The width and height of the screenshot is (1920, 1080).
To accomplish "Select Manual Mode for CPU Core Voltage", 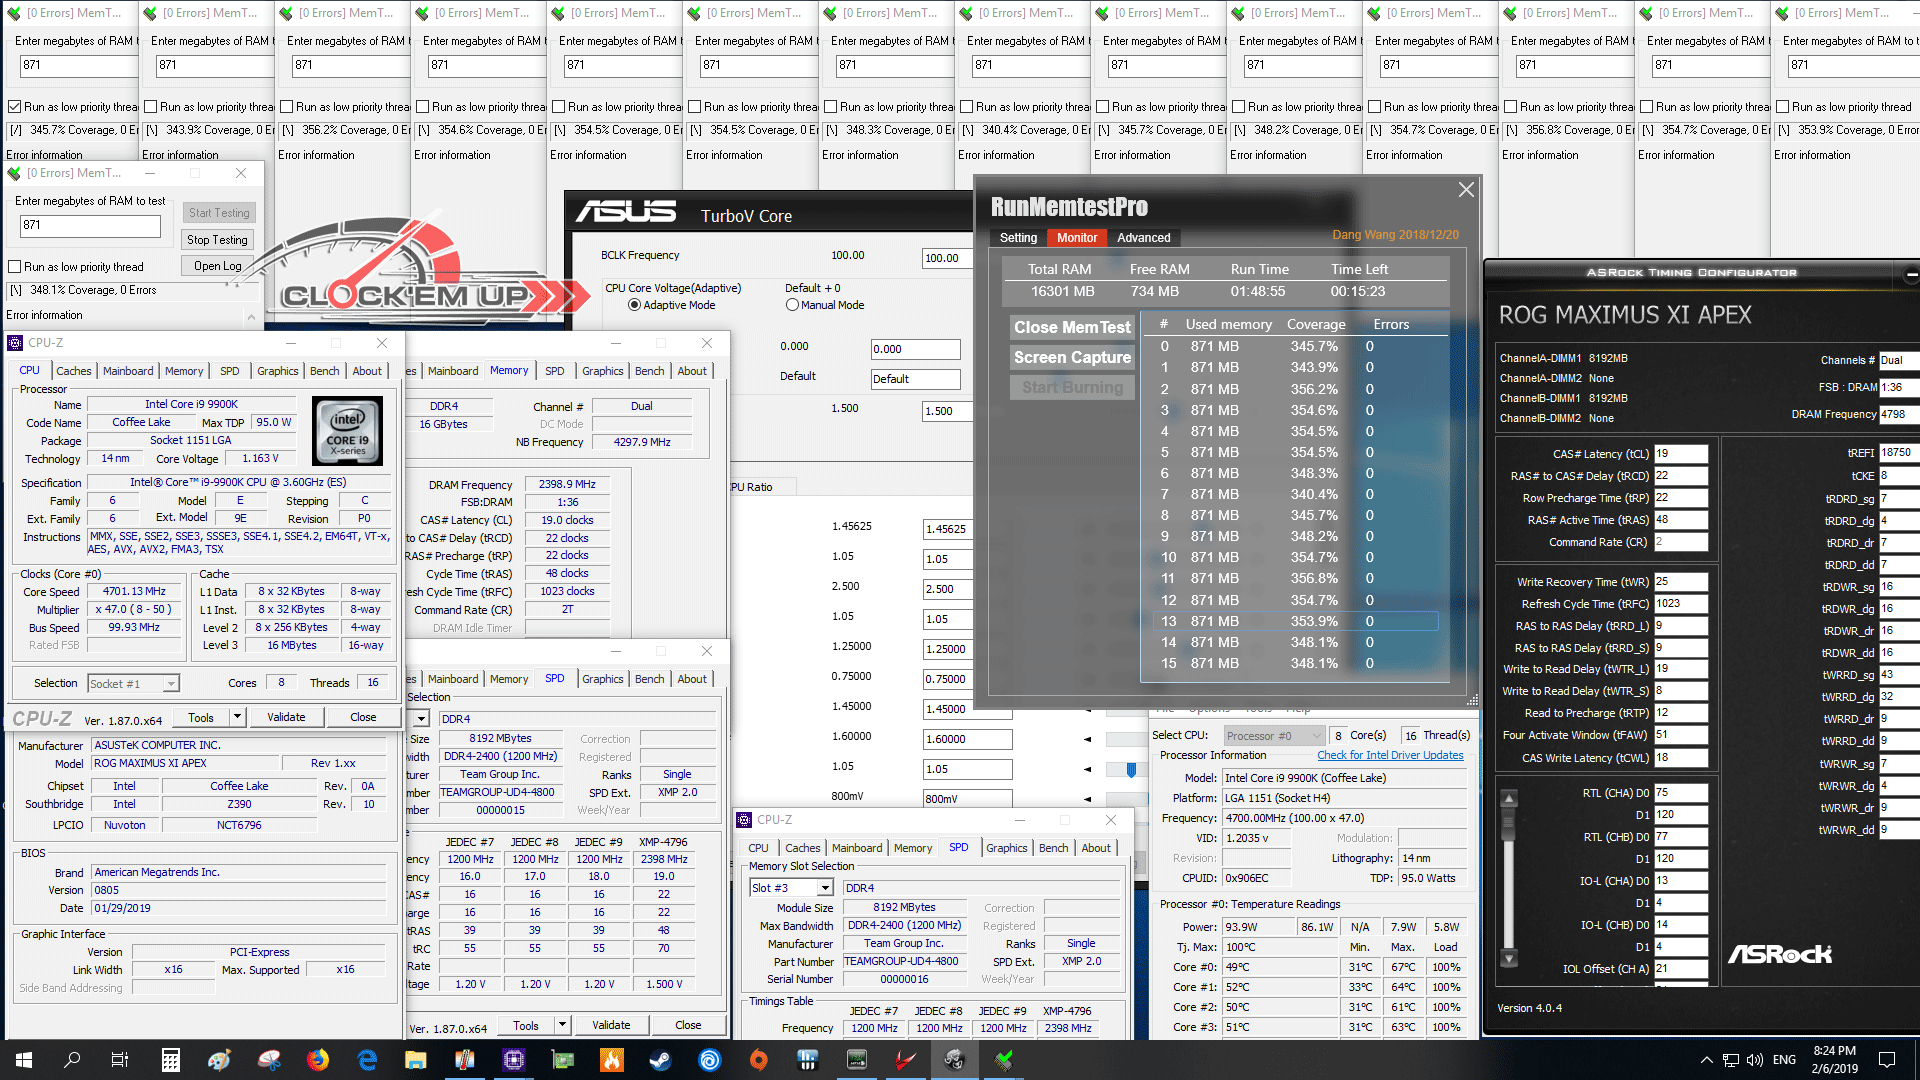I will tap(792, 305).
